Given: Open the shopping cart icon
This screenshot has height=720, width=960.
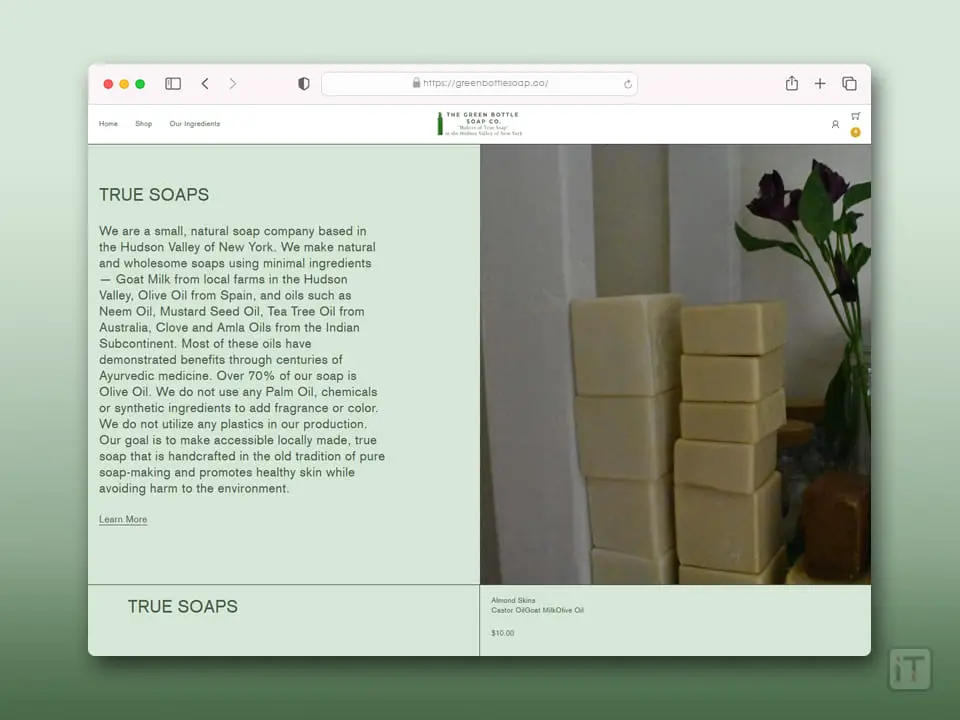Looking at the screenshot, I should 856,116.
